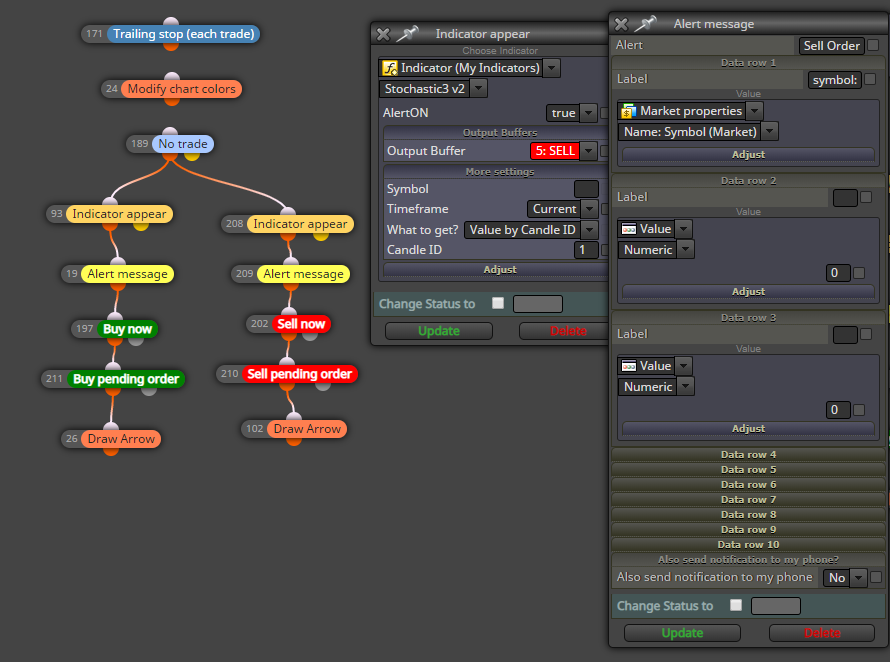This screenshot has height=662, width=890.
Task: Select the Modify chart colors block
Action: [x=181, y=89]
